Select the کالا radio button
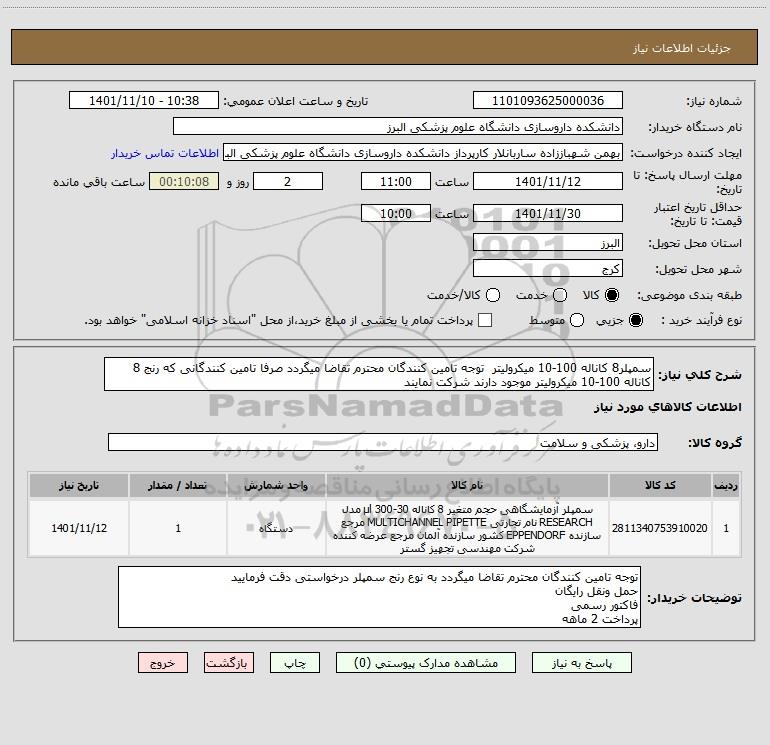The image size is (770, 745). tap(612, 295)
